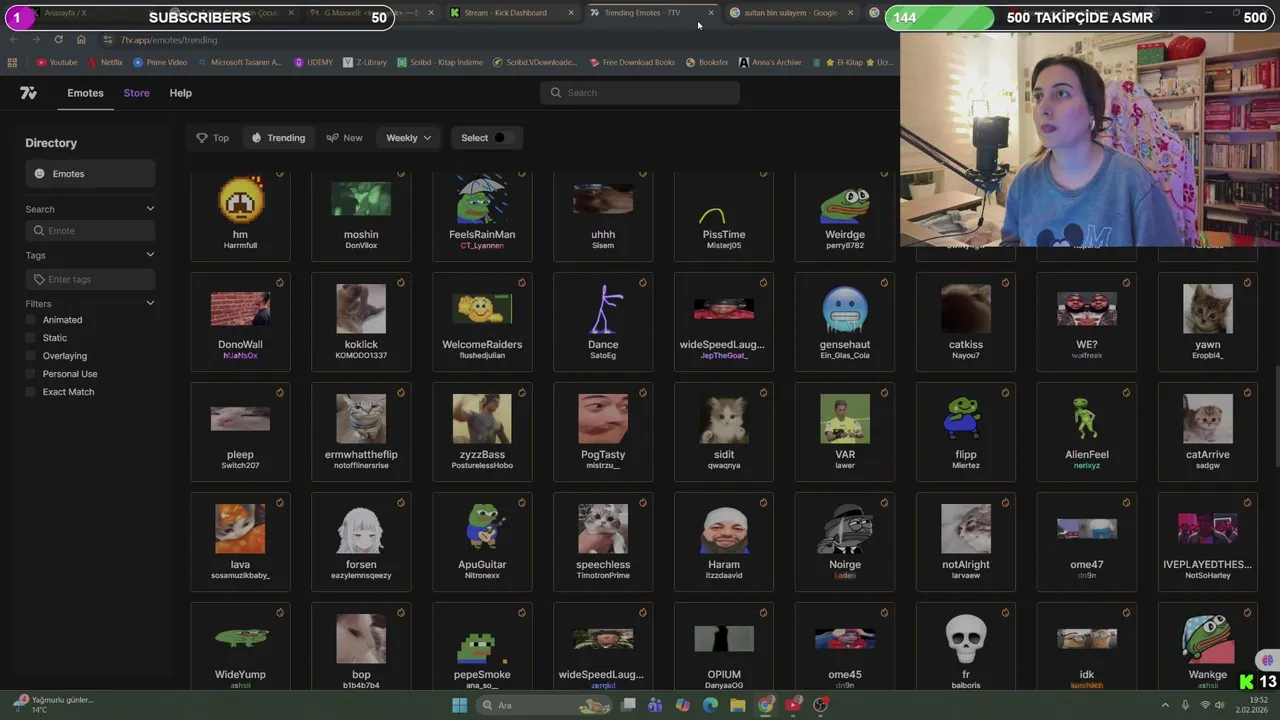The height and width of the screenshot is (720, 1280).
Task: Open the lava emote
Action: pos(240,542)
